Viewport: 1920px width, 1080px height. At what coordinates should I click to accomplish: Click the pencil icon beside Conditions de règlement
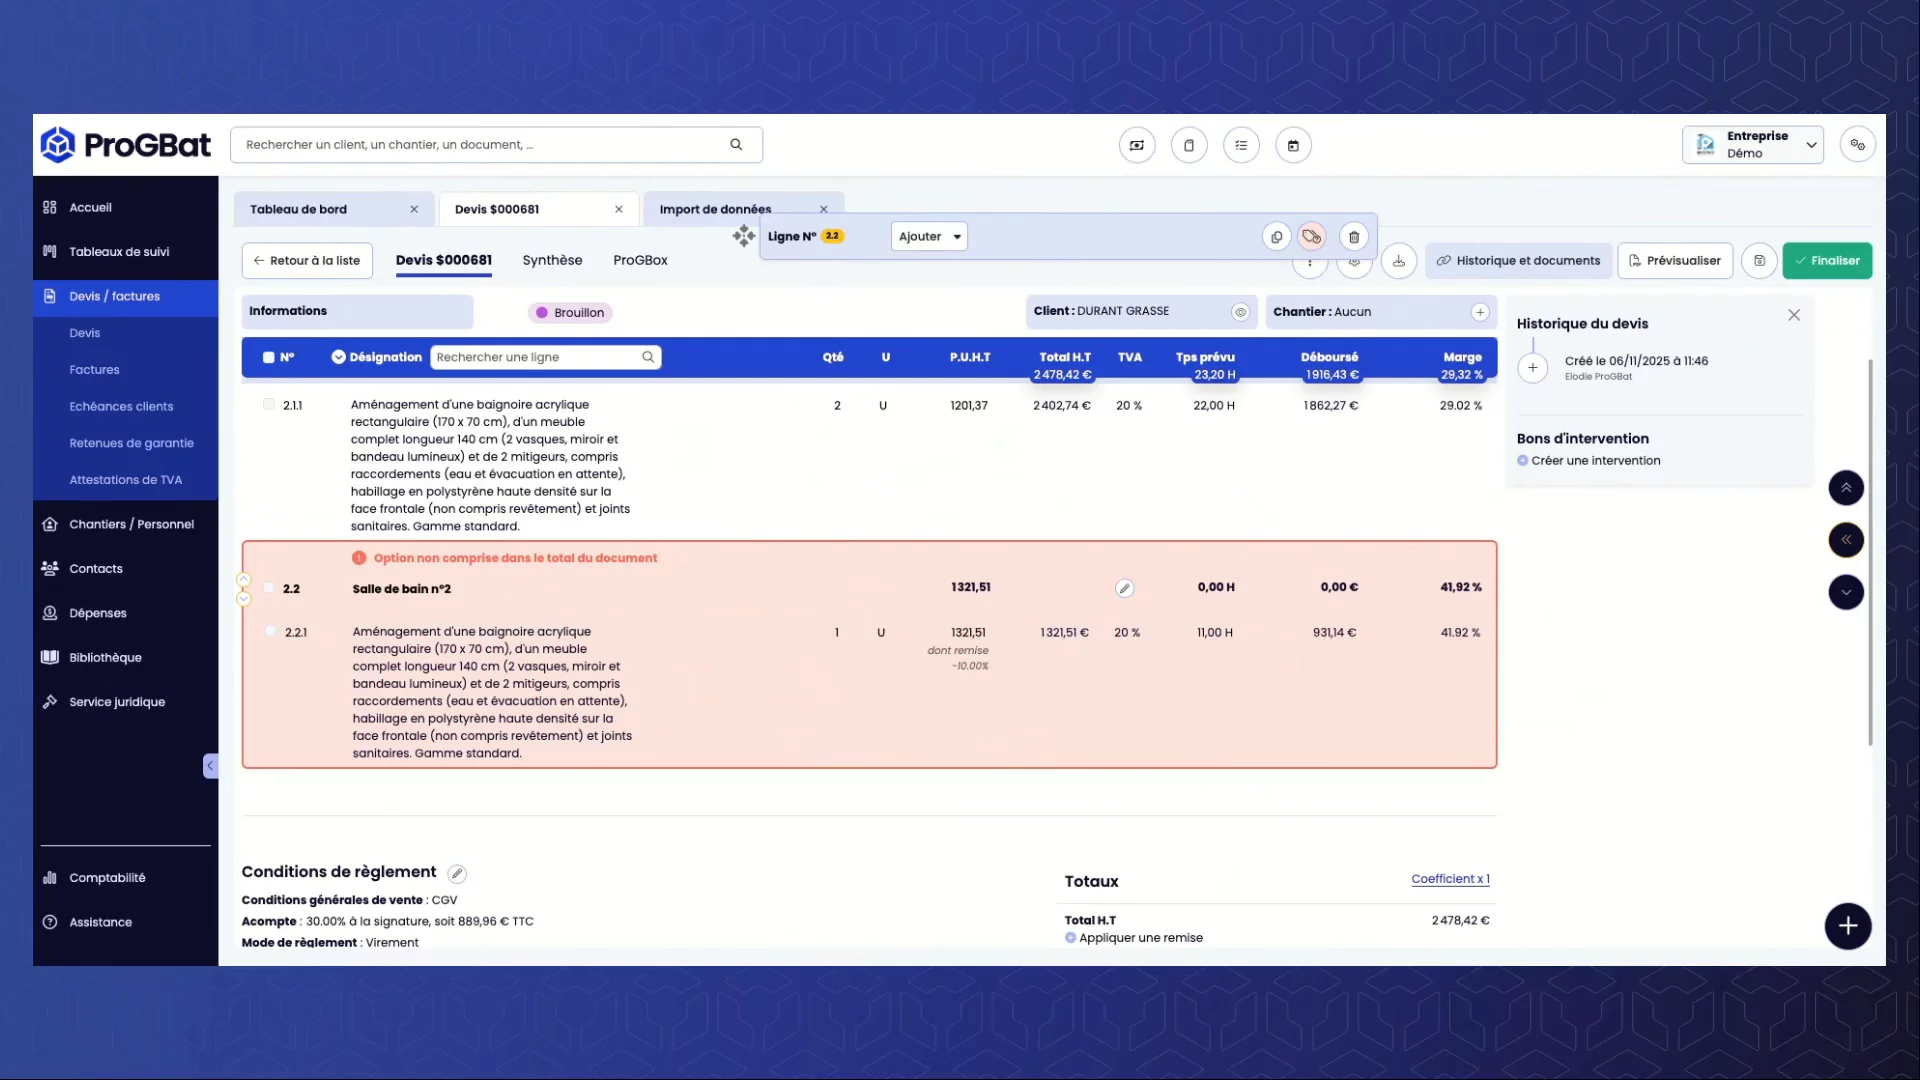pyautogui.click(x=457, y=873)
